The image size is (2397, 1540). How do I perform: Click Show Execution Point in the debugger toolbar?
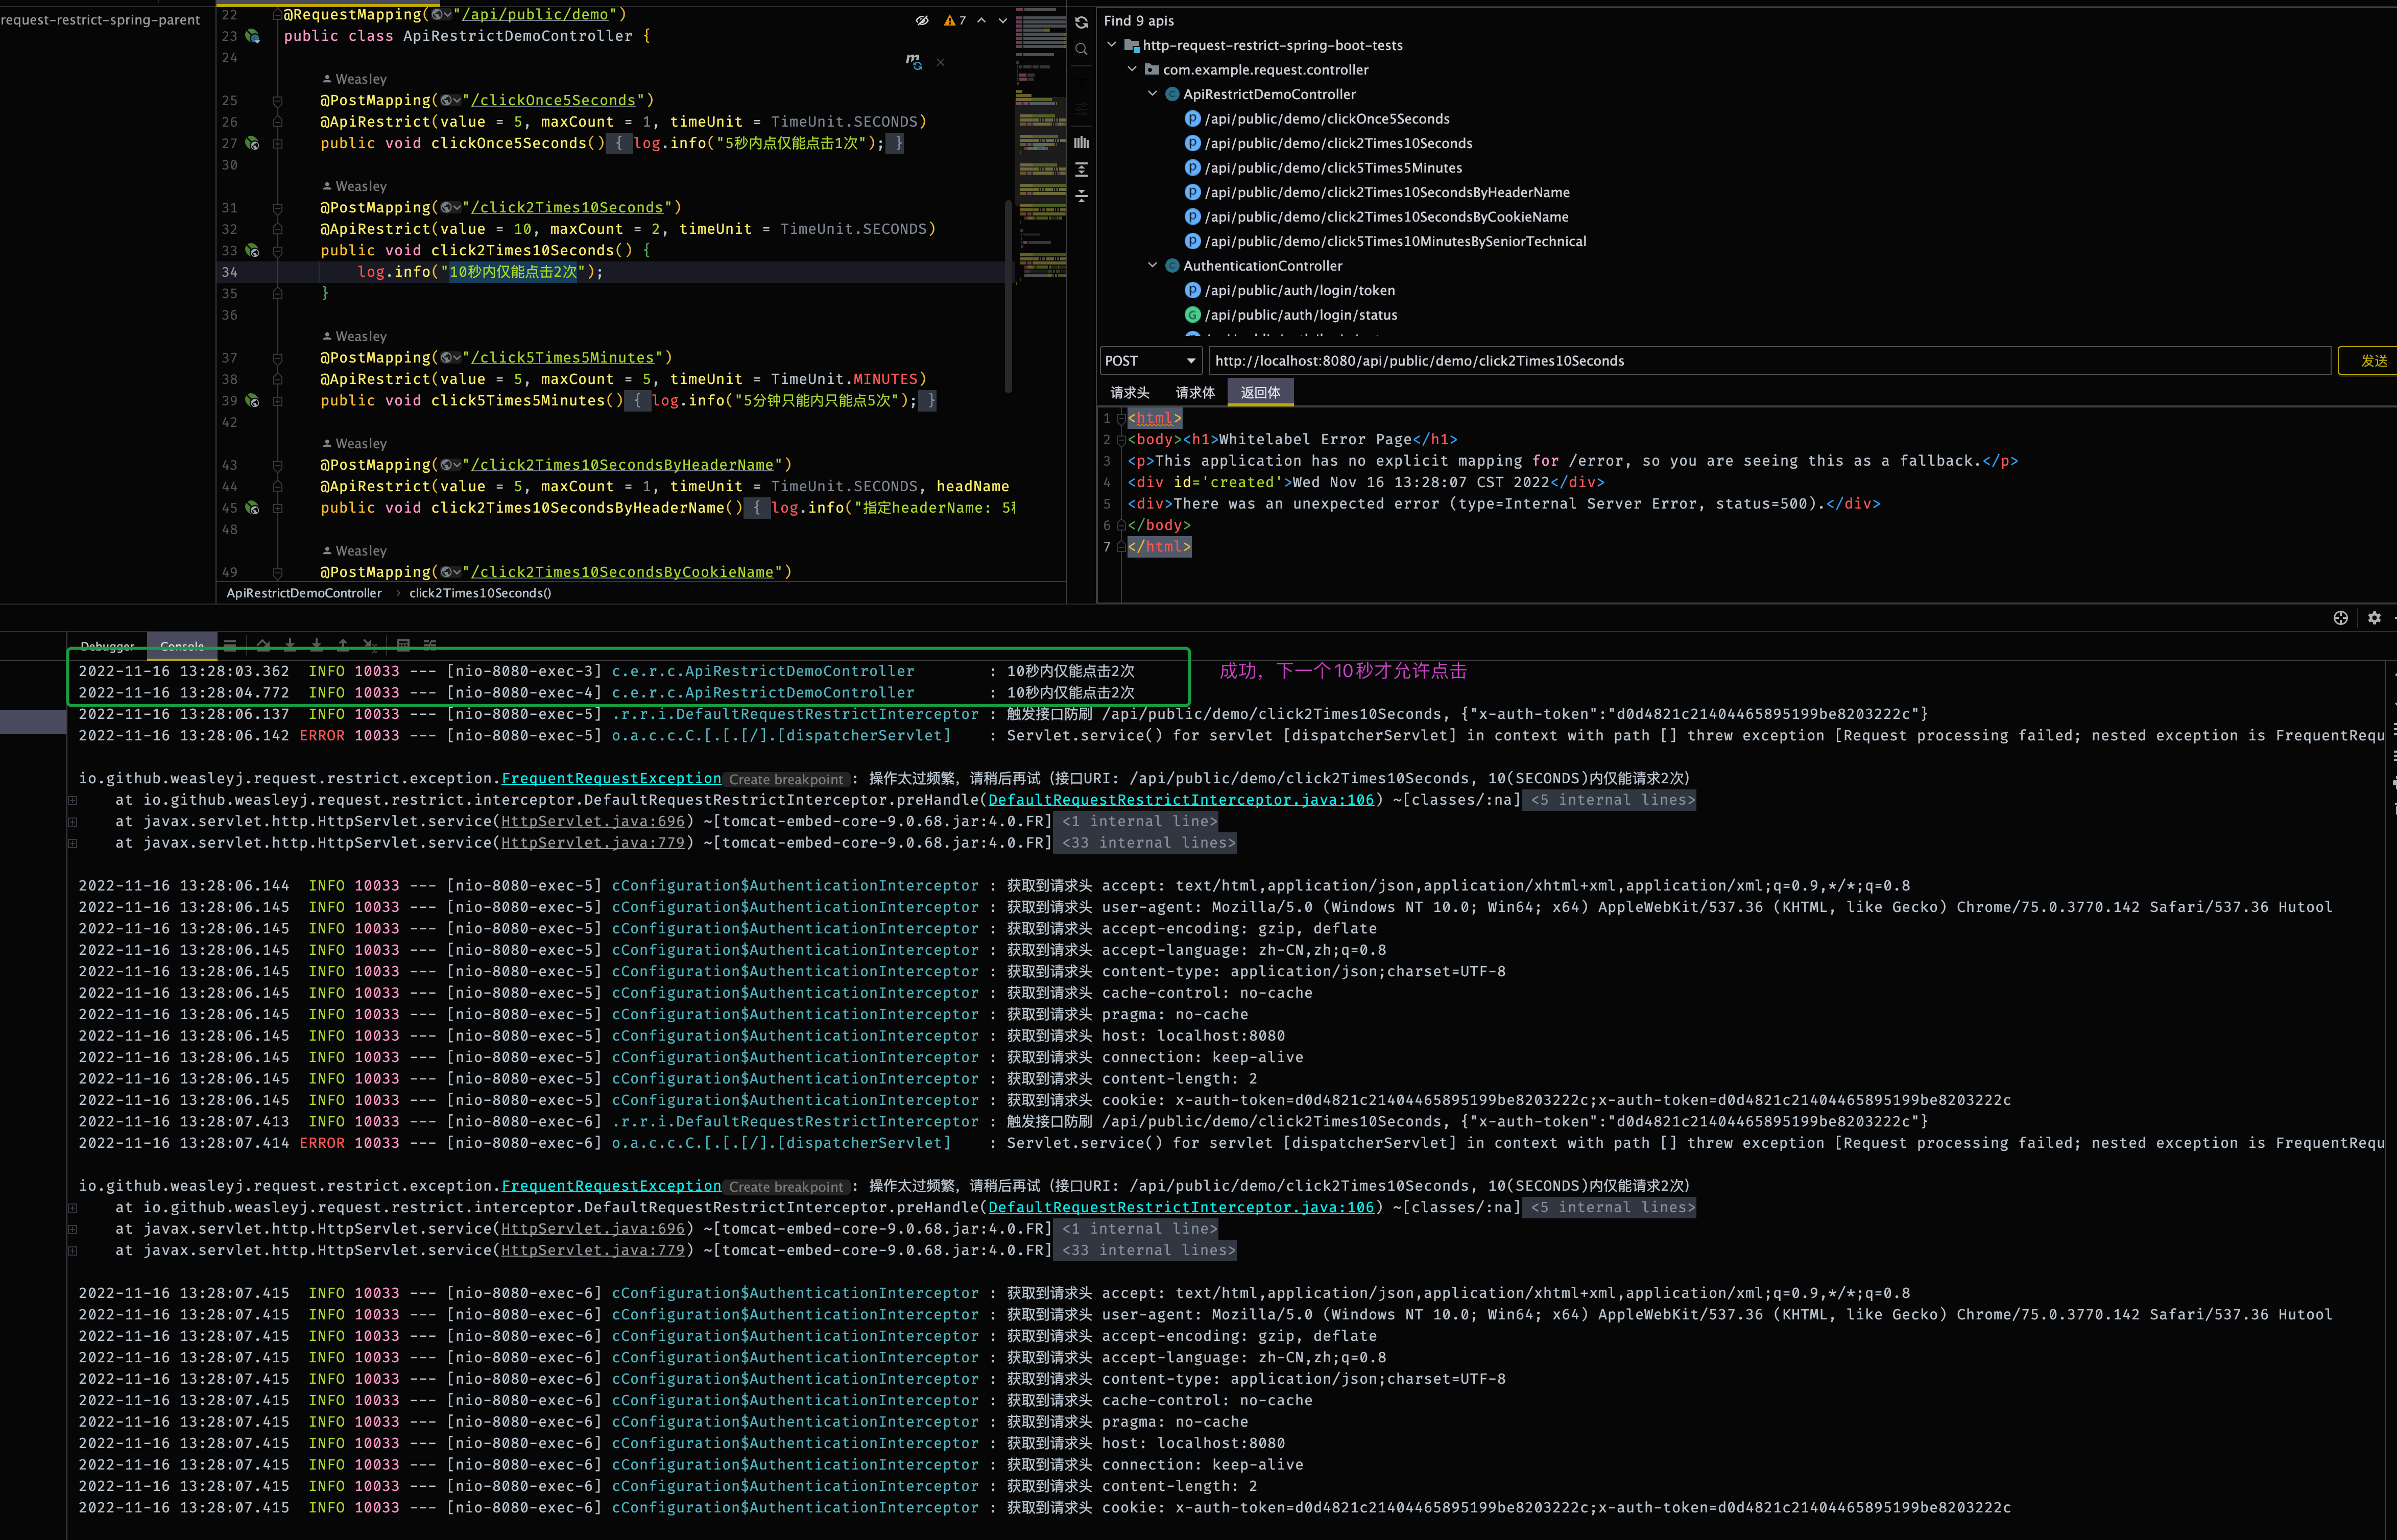[x=230, y=646]
